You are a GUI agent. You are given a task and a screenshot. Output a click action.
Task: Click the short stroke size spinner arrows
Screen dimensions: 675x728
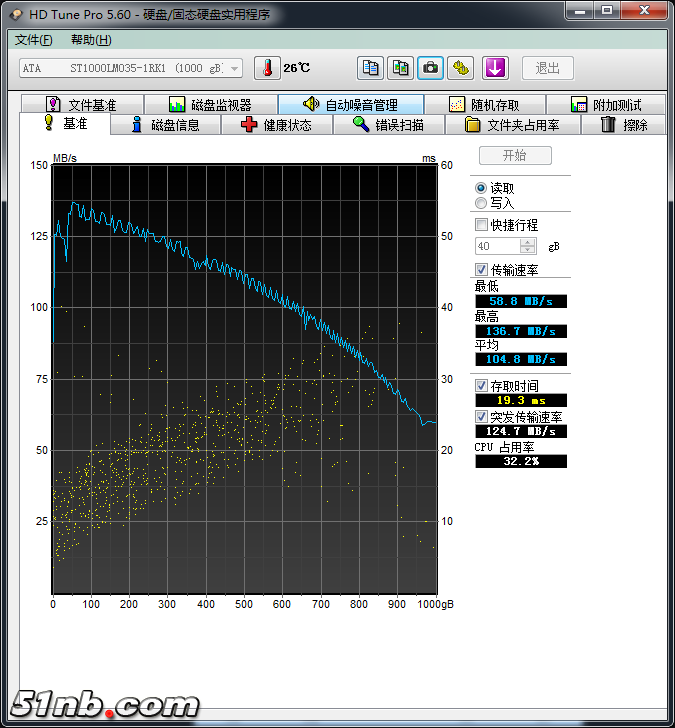tap(528, 246)
